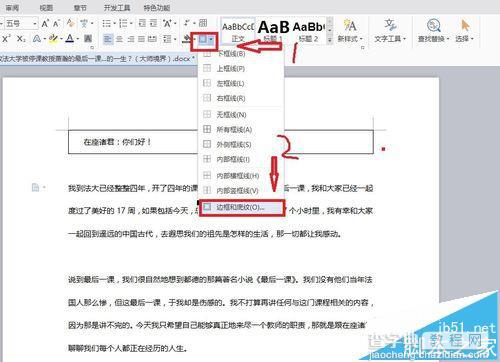
Task: Click the font color A swatch button
Action: pos(70,39)
